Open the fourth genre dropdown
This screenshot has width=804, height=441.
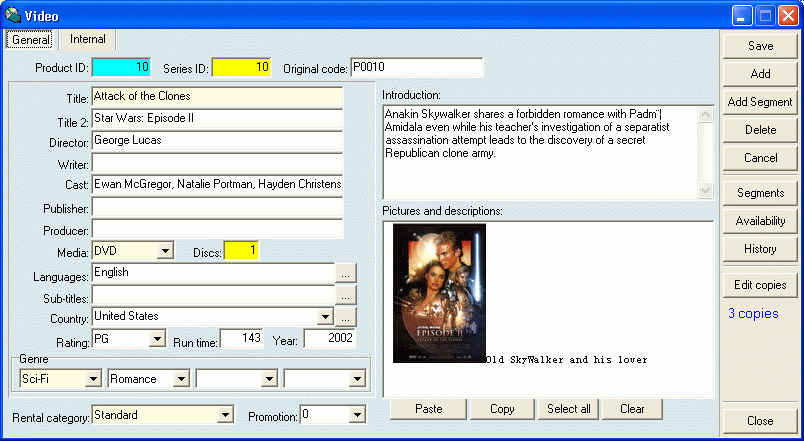[357, 379]
